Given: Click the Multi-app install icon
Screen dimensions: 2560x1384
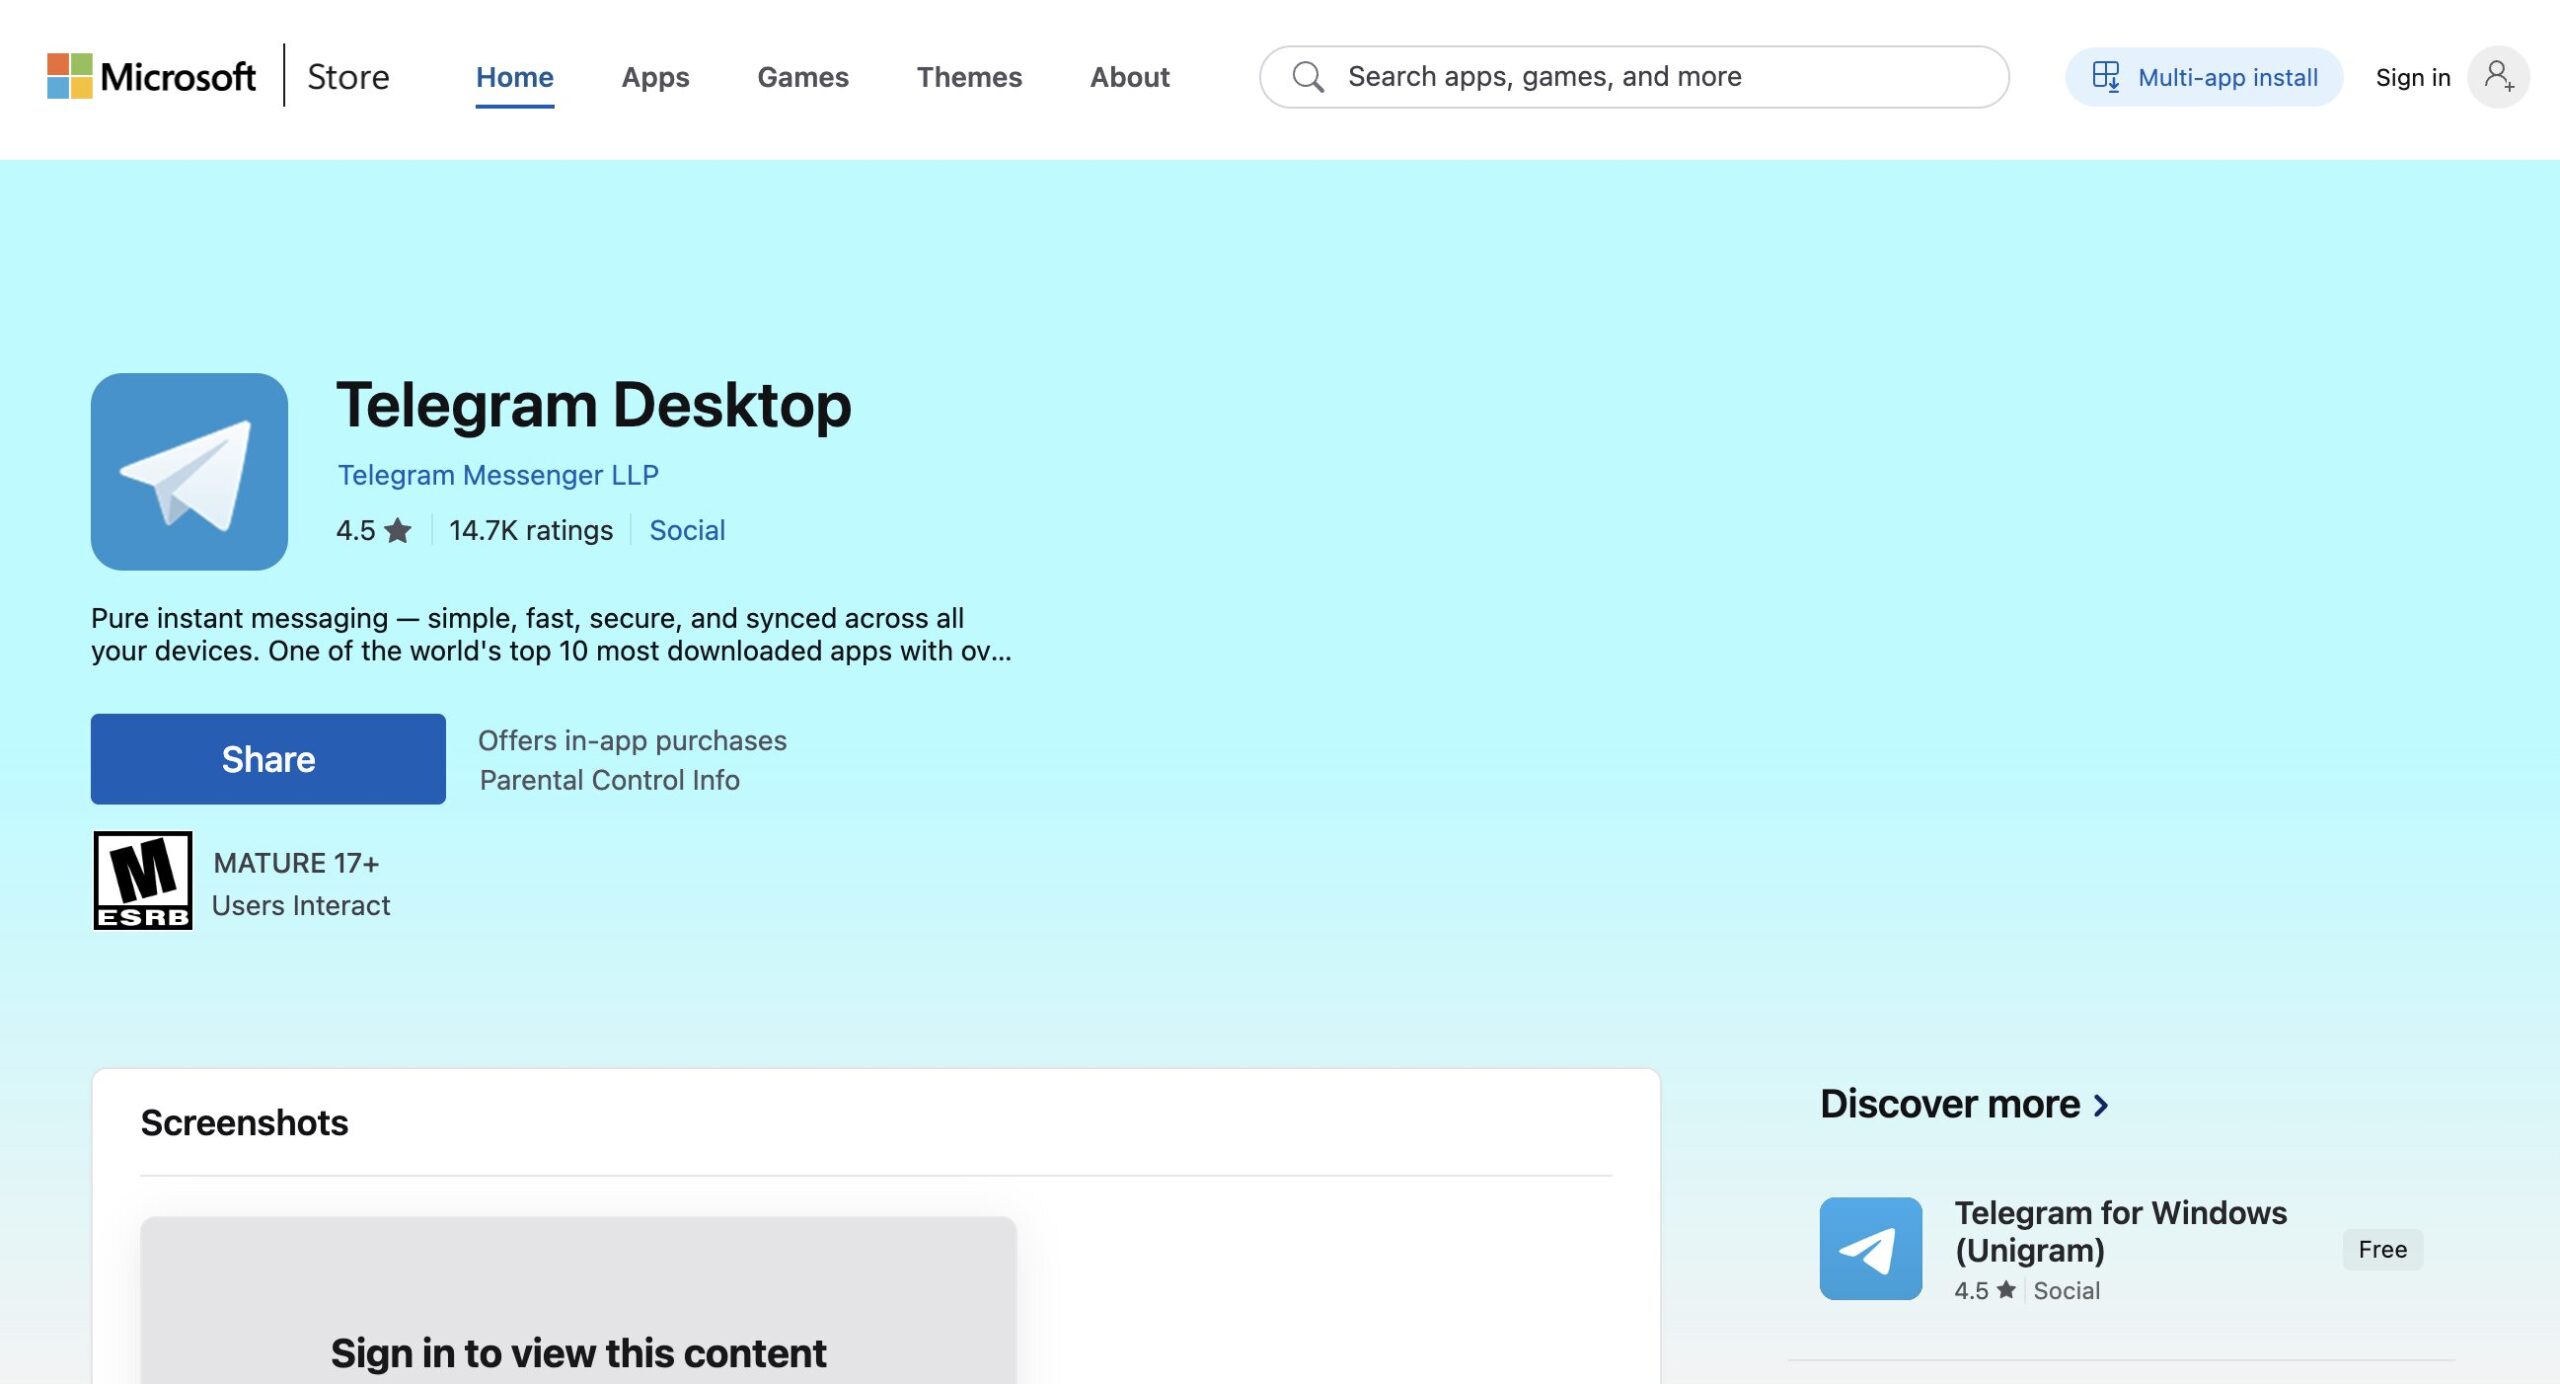Looking at the screenshot, I should (x=2105, y=77).
